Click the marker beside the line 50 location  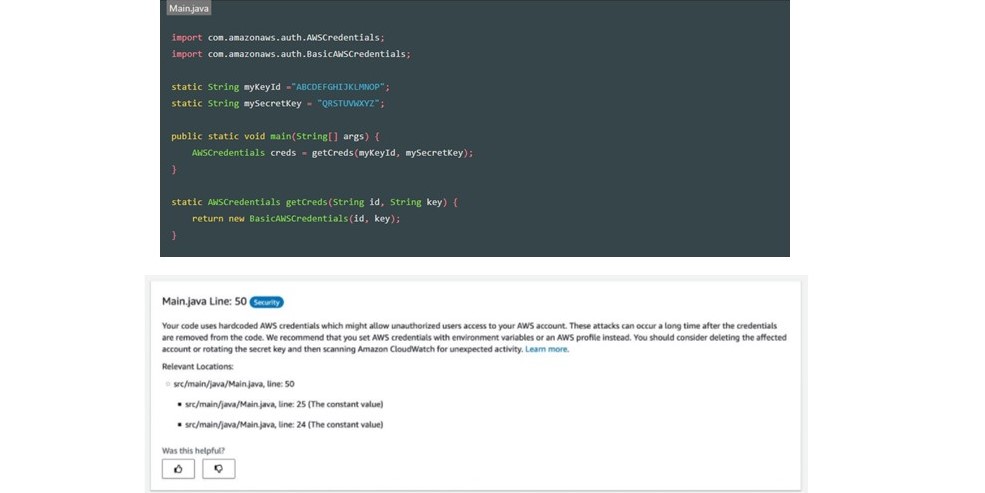pos(166,384)
